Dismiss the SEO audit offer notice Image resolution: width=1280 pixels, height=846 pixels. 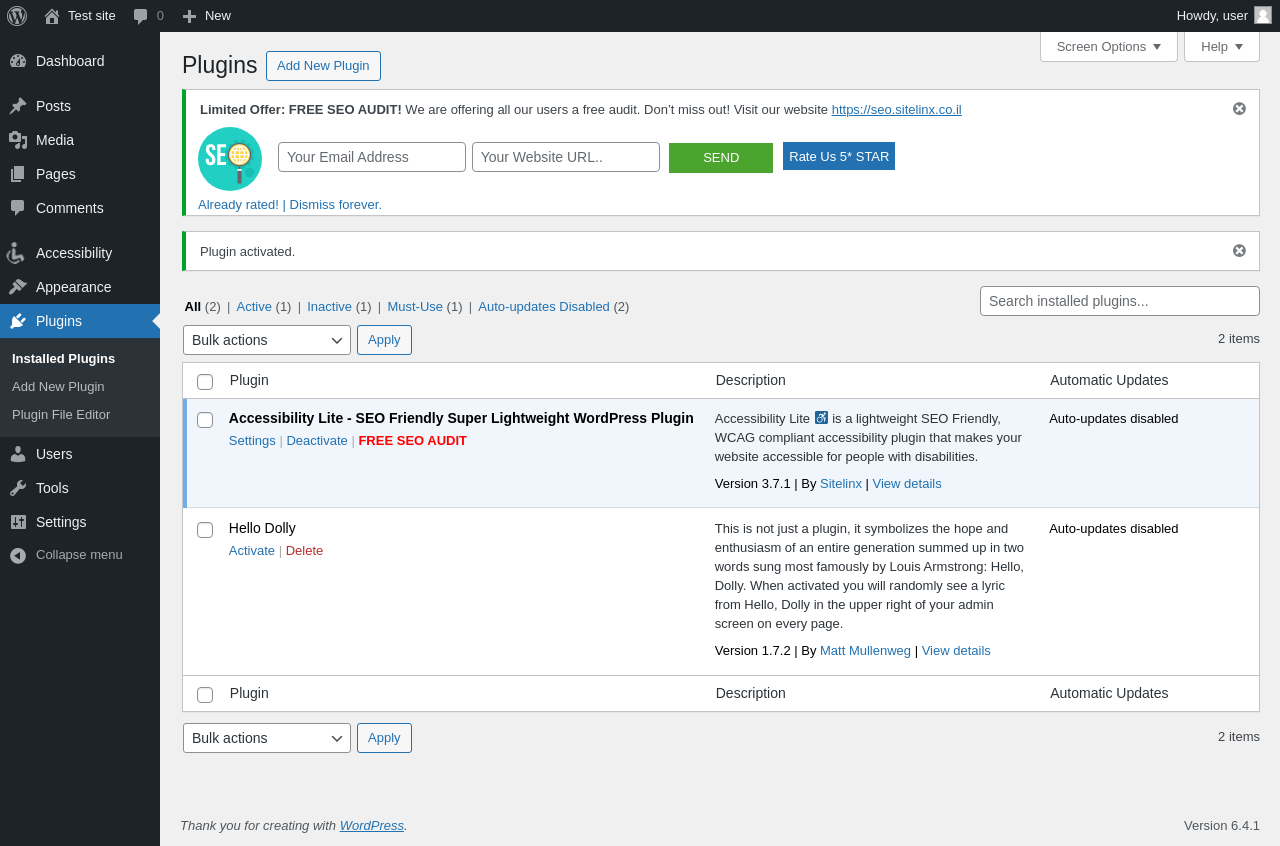coord(1239,109)
